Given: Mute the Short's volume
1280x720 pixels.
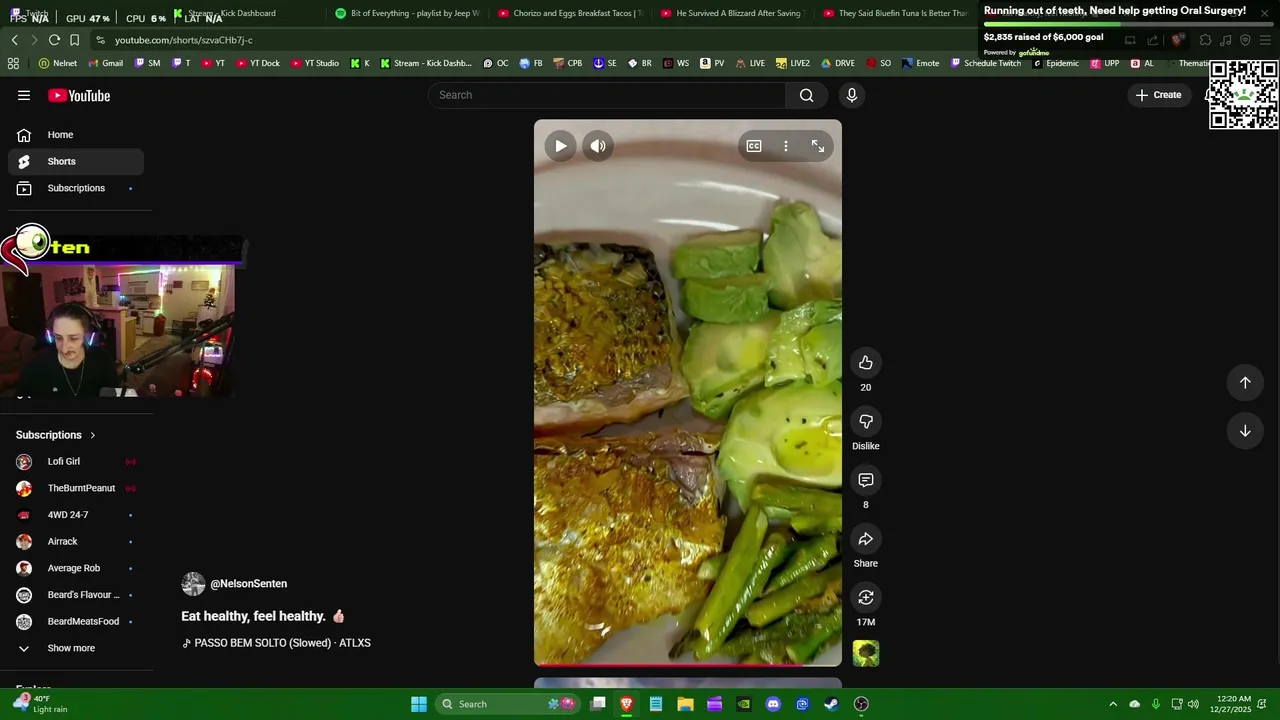Looking at the screenshot, I should click(x=598, y=146).
